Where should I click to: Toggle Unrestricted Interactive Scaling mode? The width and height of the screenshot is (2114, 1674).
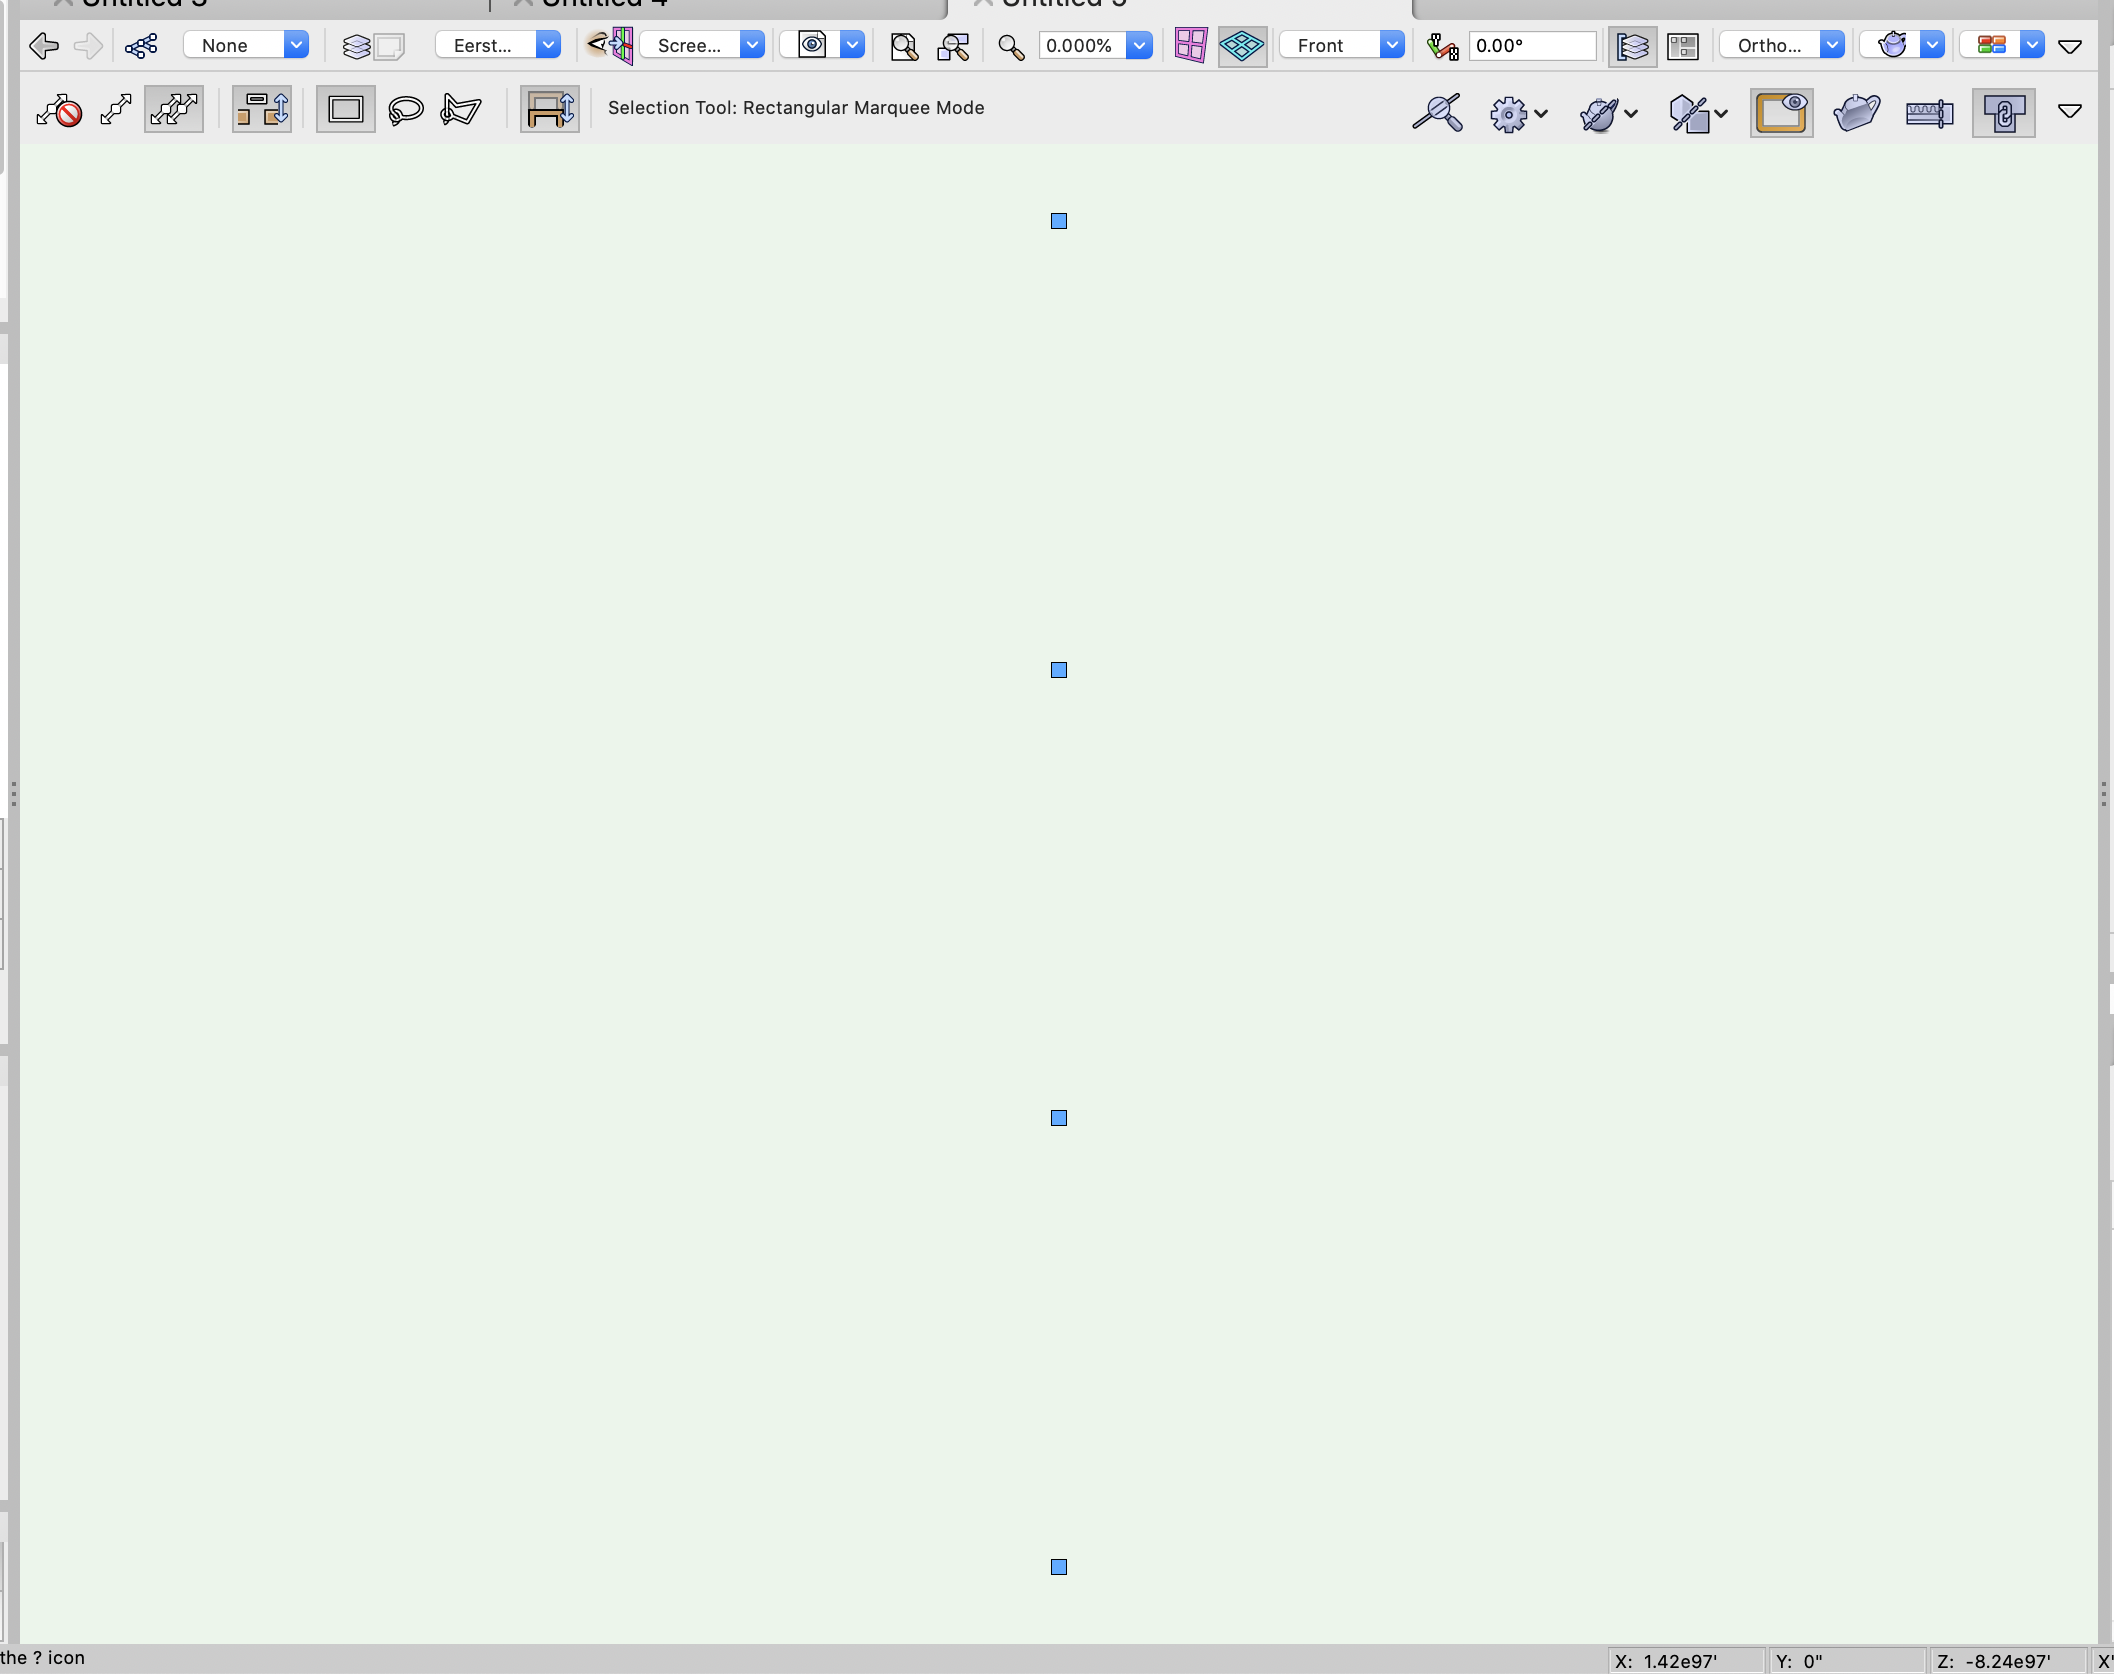pos(174,109)
